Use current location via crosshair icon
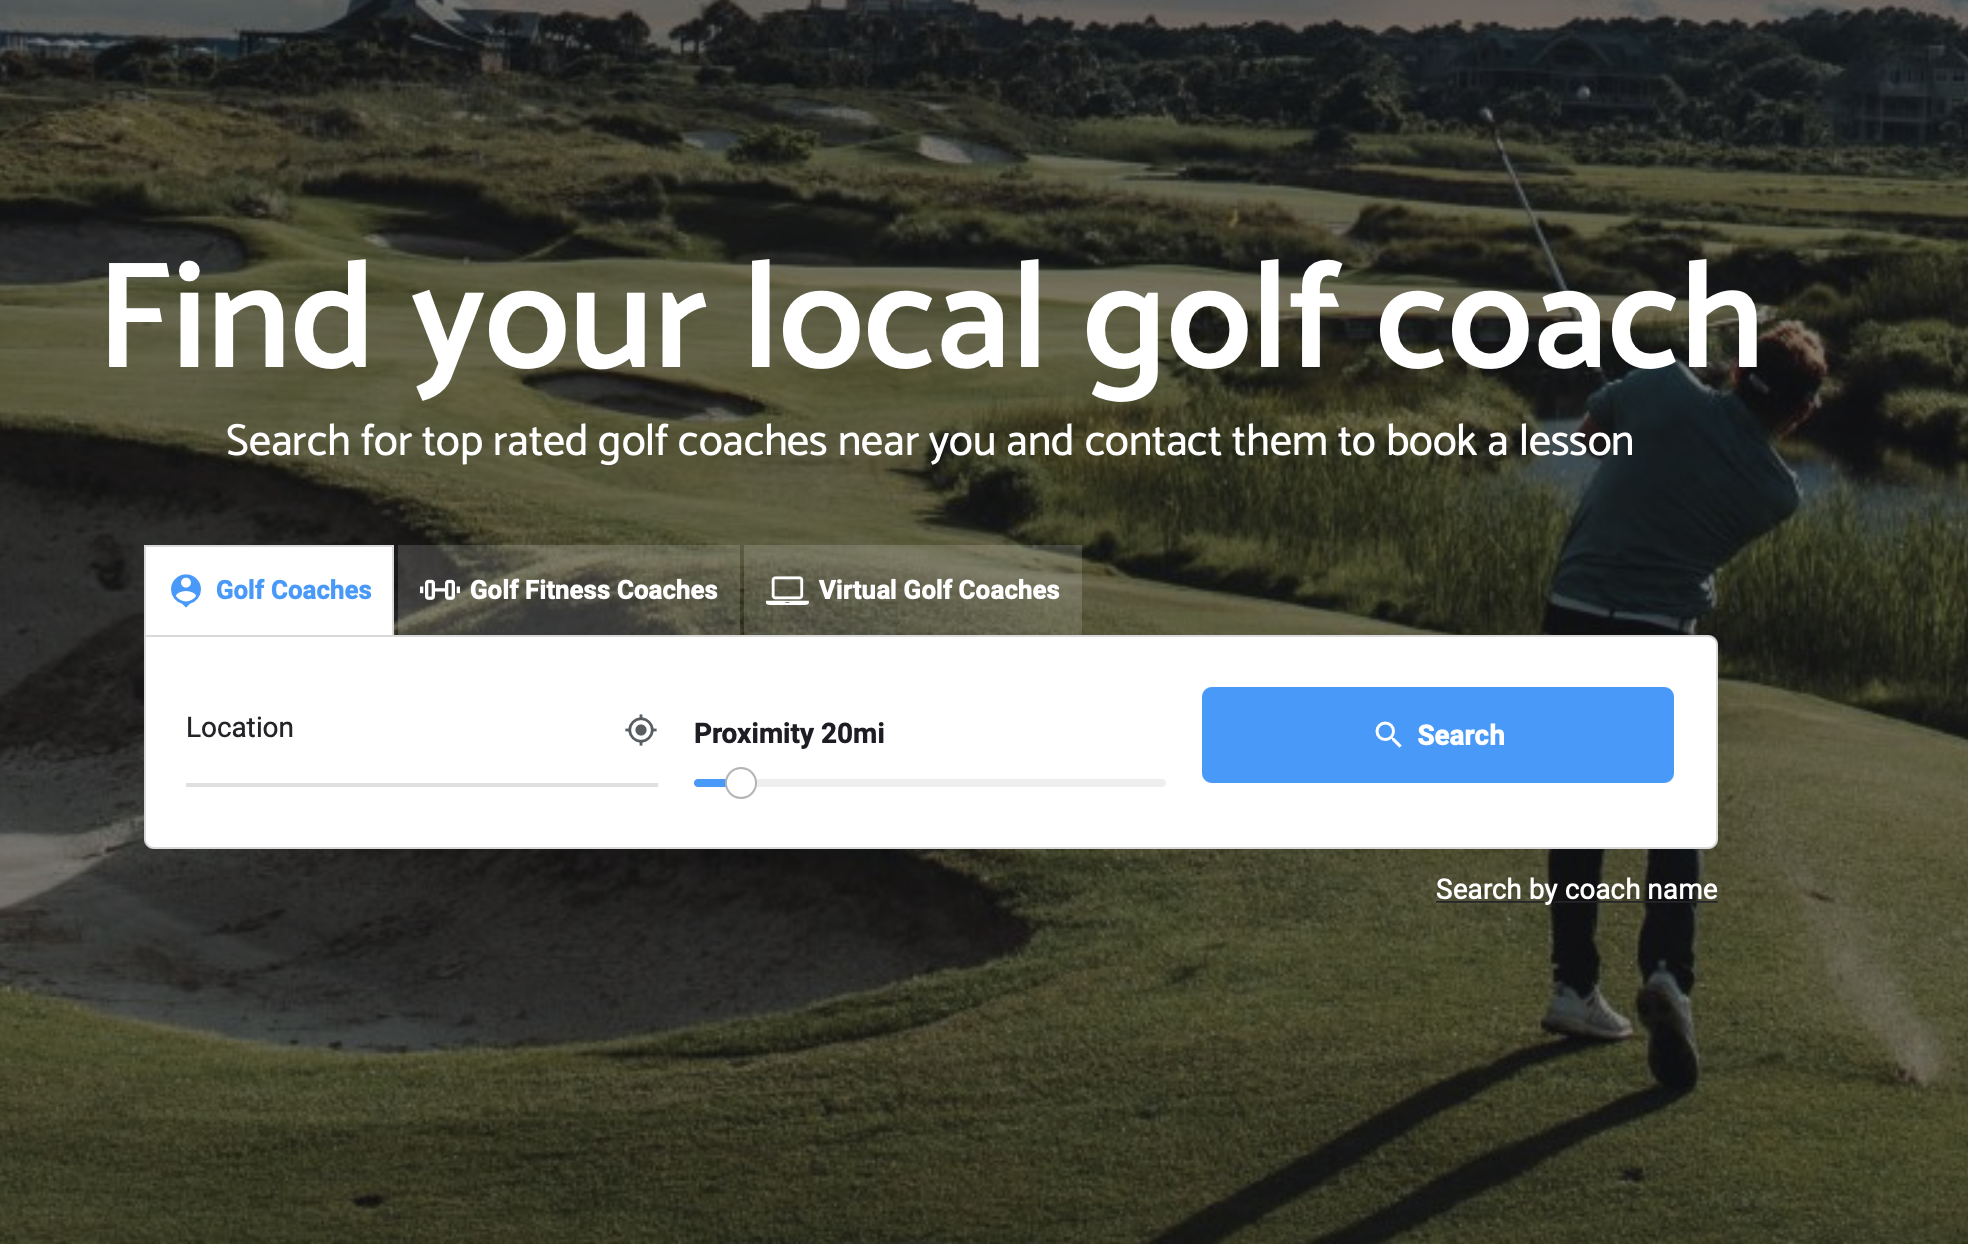This screenshot has height=1244, width=1968. point(641,730)
